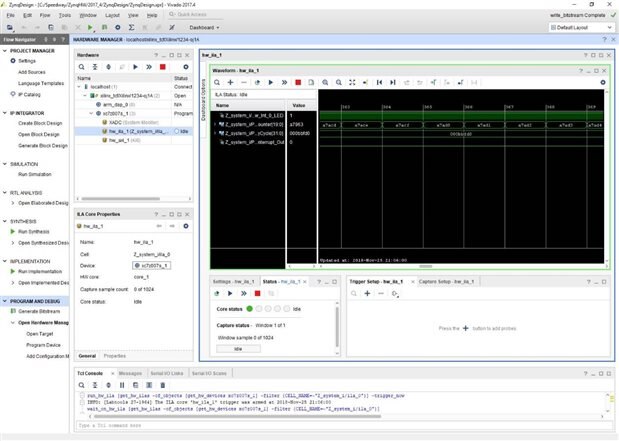Add probe with plus icon in Trigger Setup
This screenshot has height=441, width=619.
[367, 294]
